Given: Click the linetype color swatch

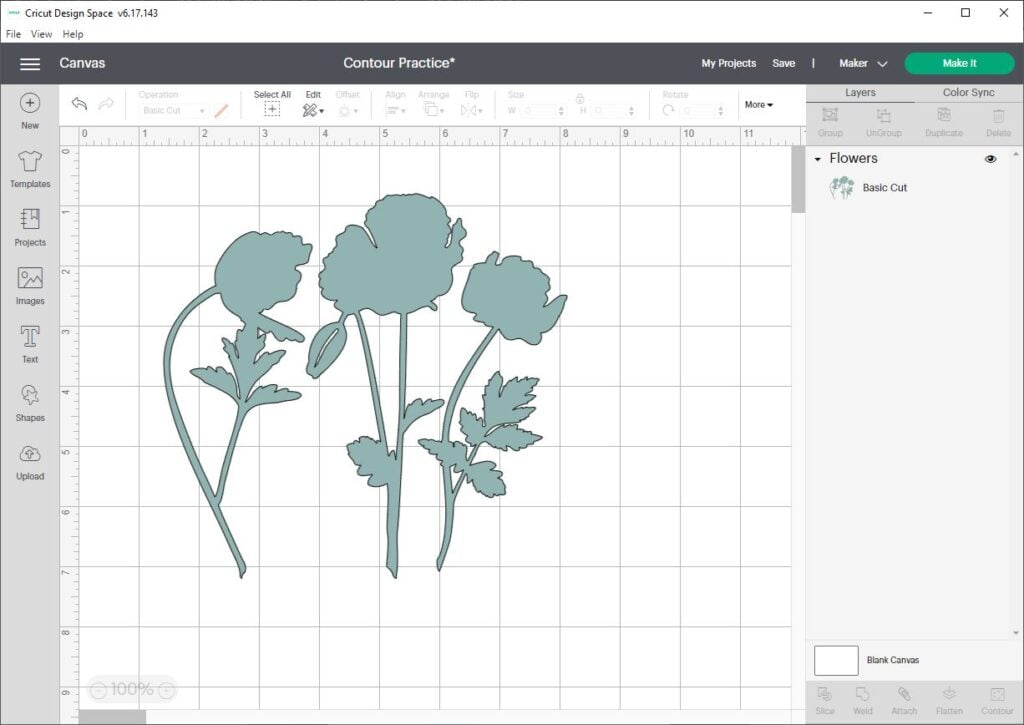Looking at the screenshot, I should tap(221, 111).
